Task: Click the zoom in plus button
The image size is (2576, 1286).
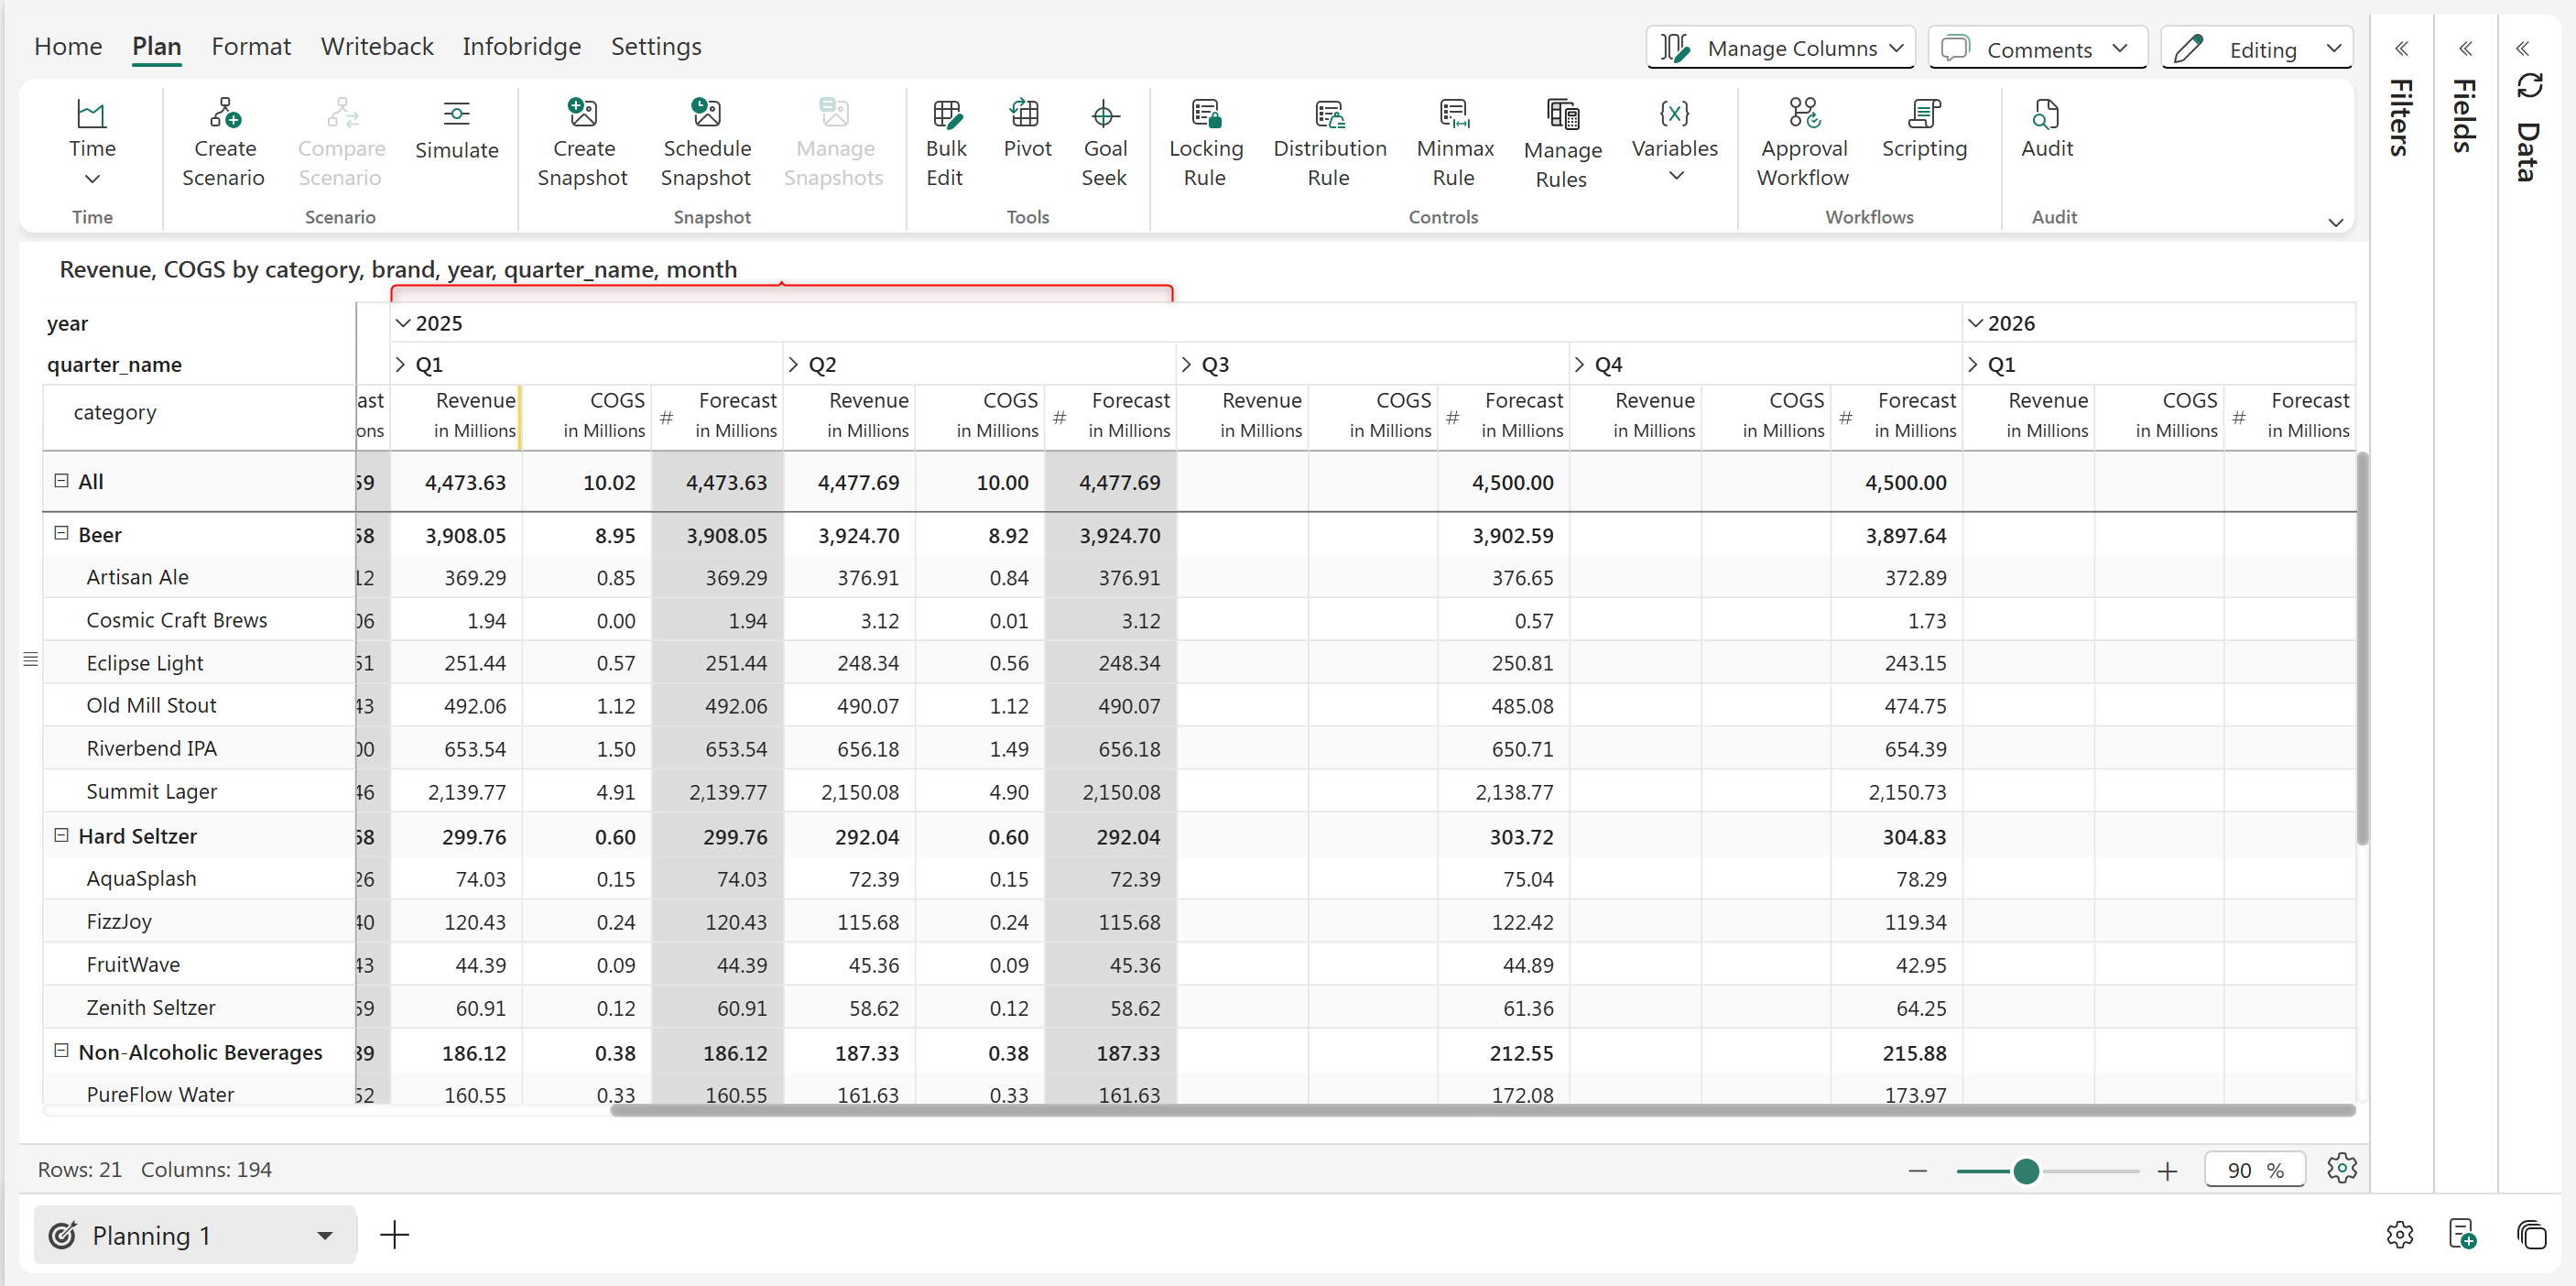Action: tap(2167, 1171)
